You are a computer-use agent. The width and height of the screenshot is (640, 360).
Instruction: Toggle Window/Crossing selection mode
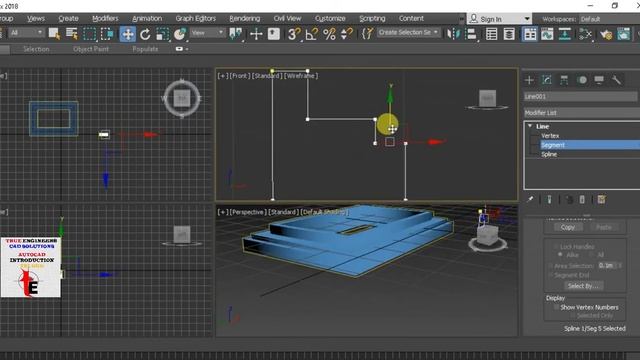pyautogui.click(x=107, y=33)
